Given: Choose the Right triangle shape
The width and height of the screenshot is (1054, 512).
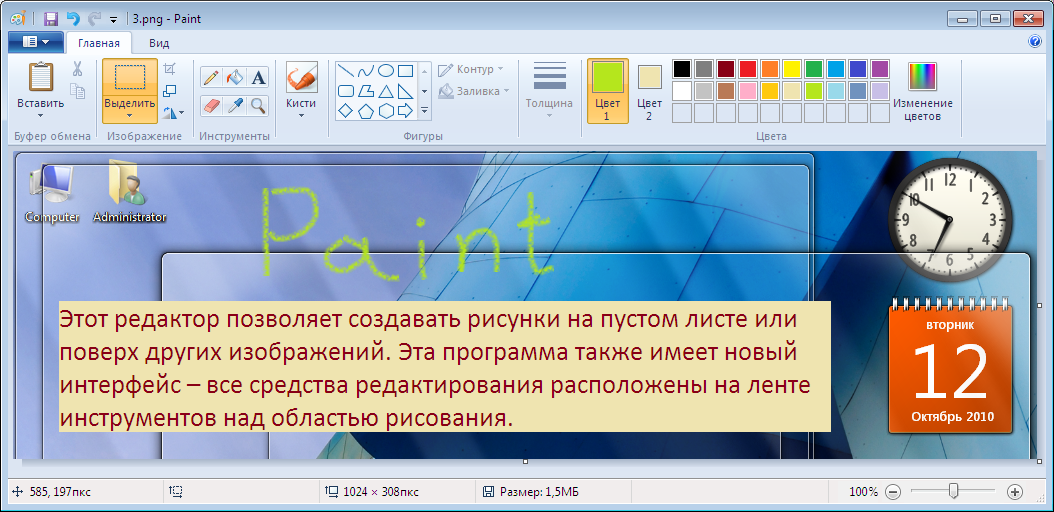Looking at the screenshot, I should [405, 91].
